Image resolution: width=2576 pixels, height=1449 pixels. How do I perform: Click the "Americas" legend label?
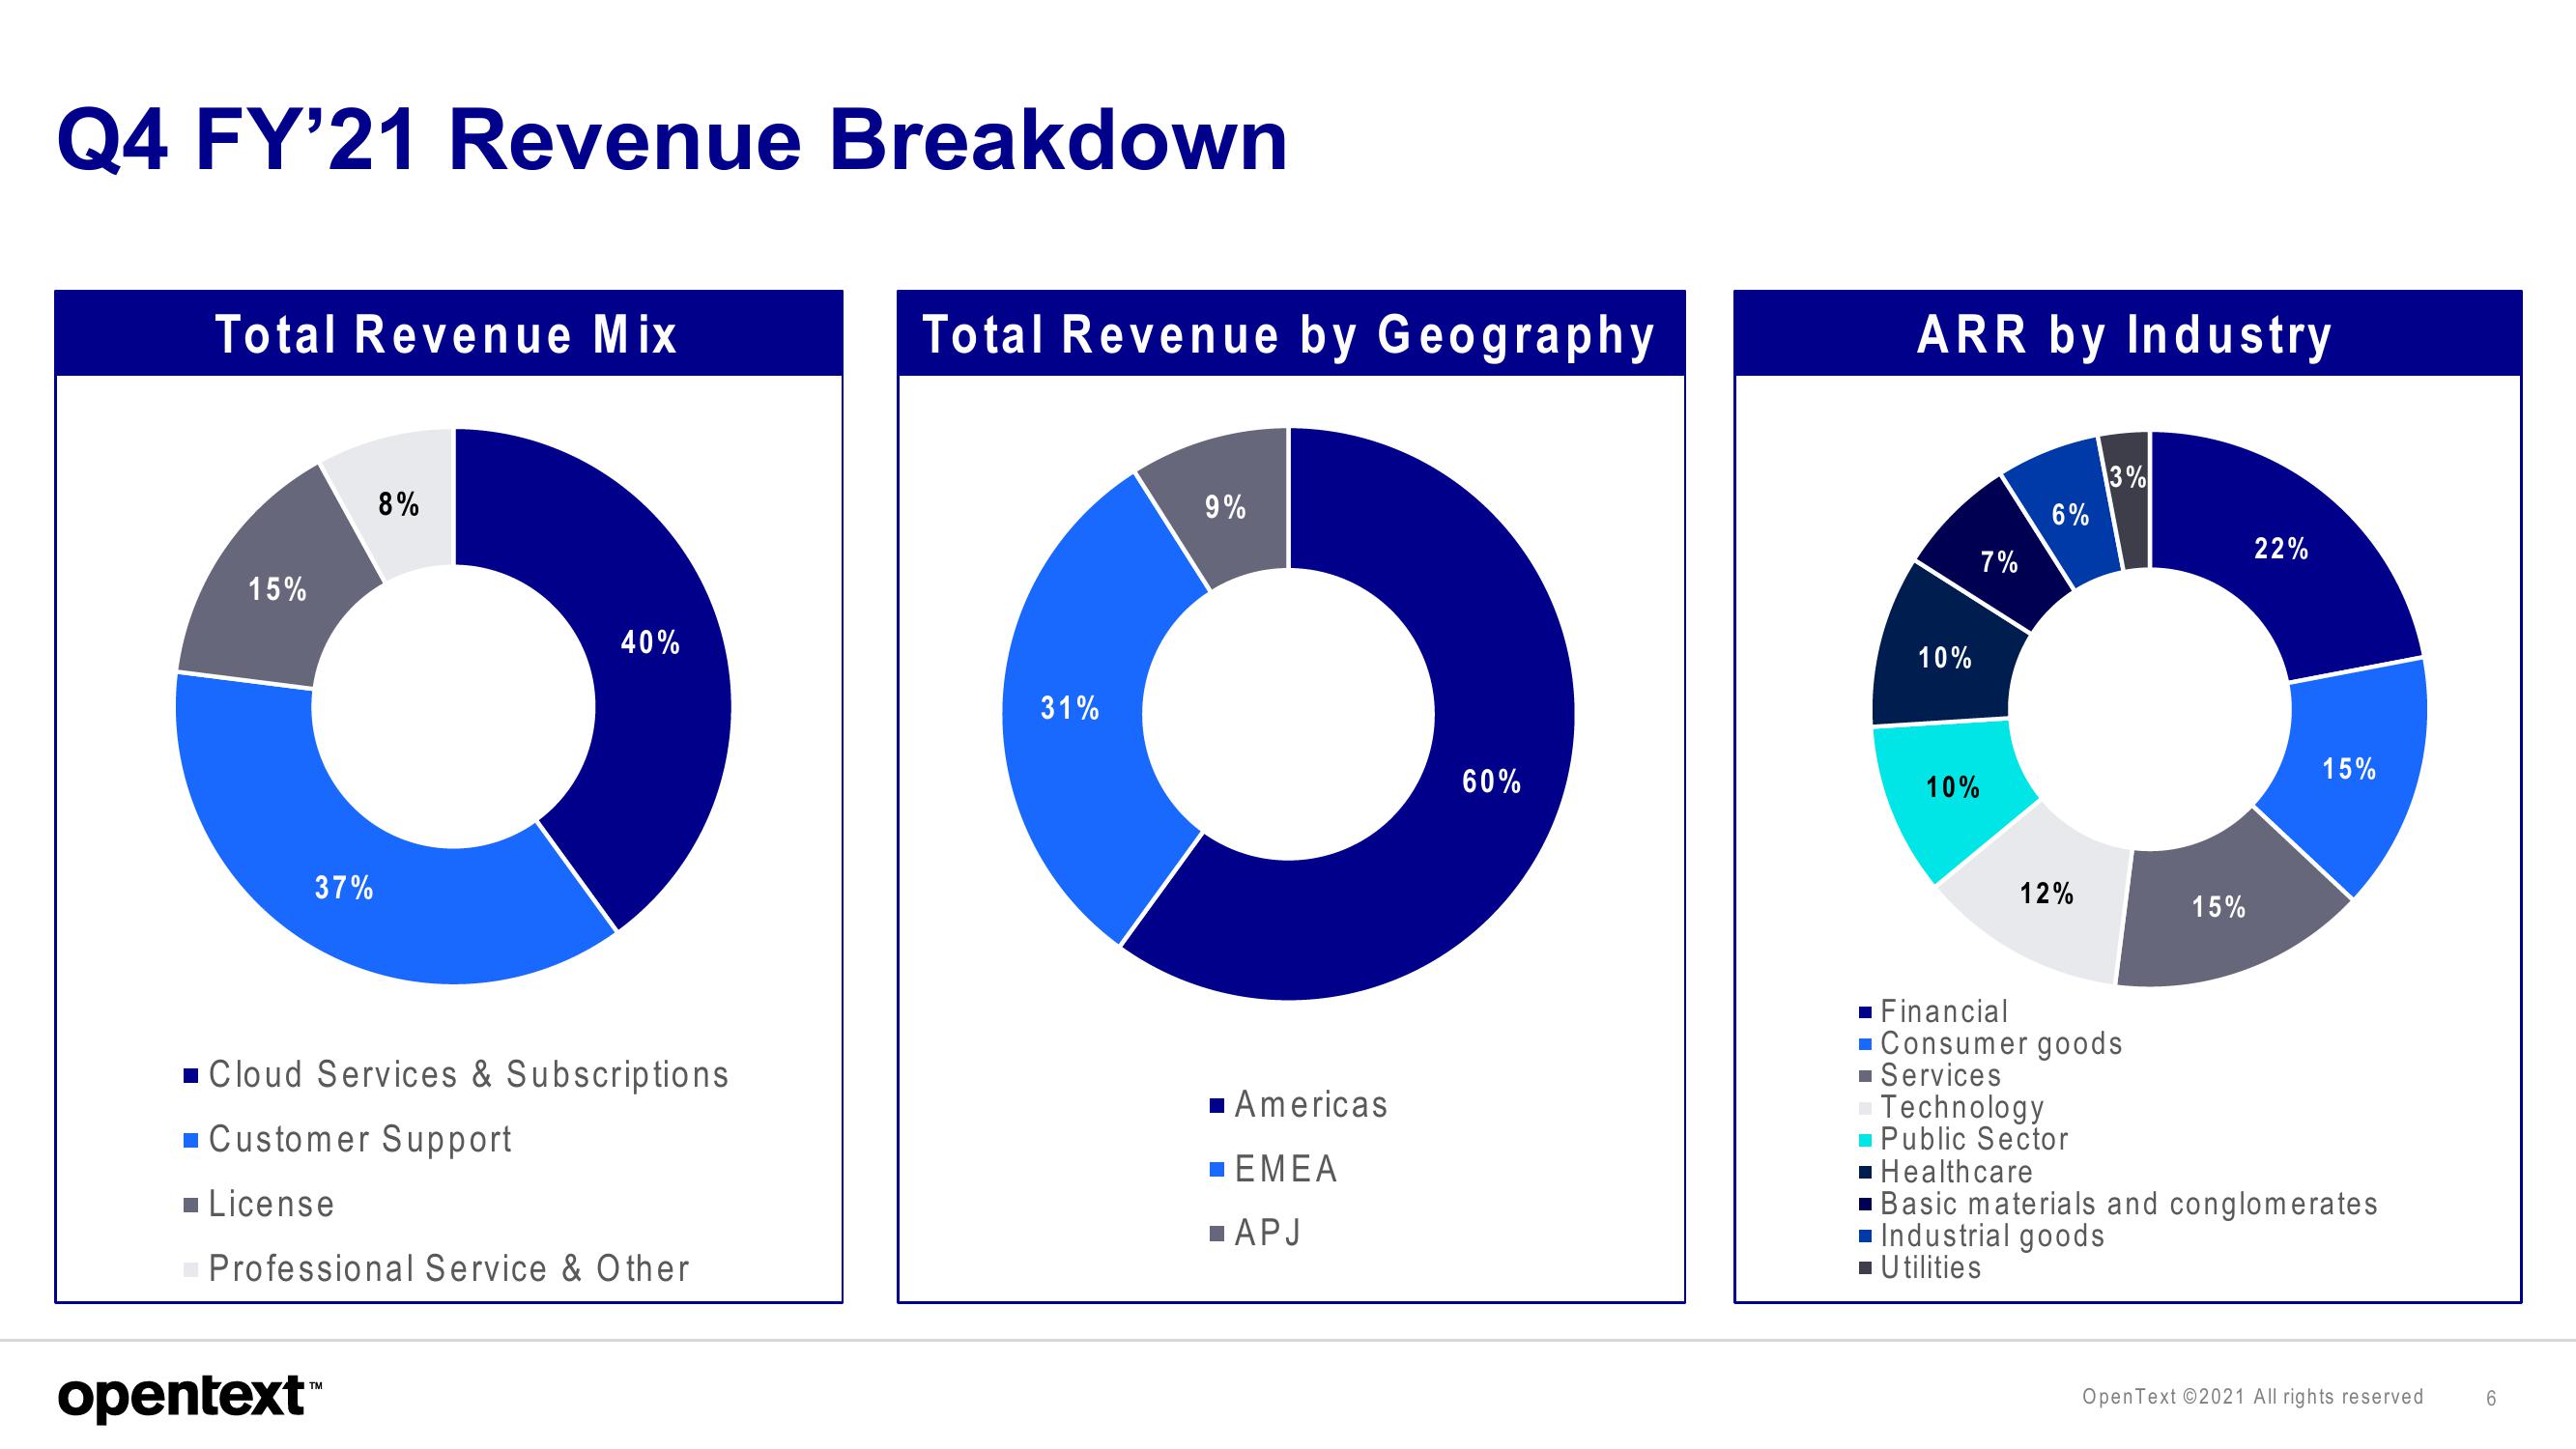(1311, 1105)
